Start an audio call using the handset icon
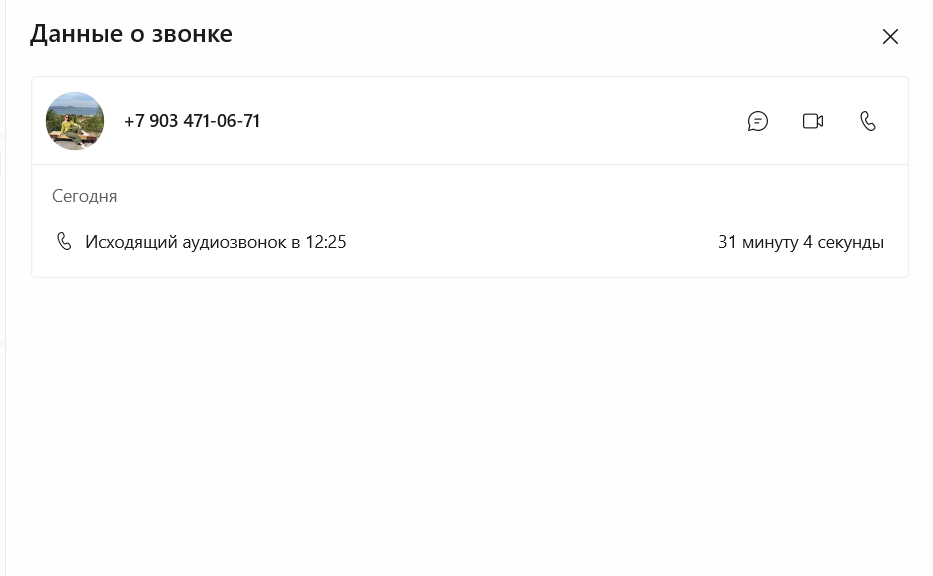Screen dimensions: 933x576 tap(868, 121)
